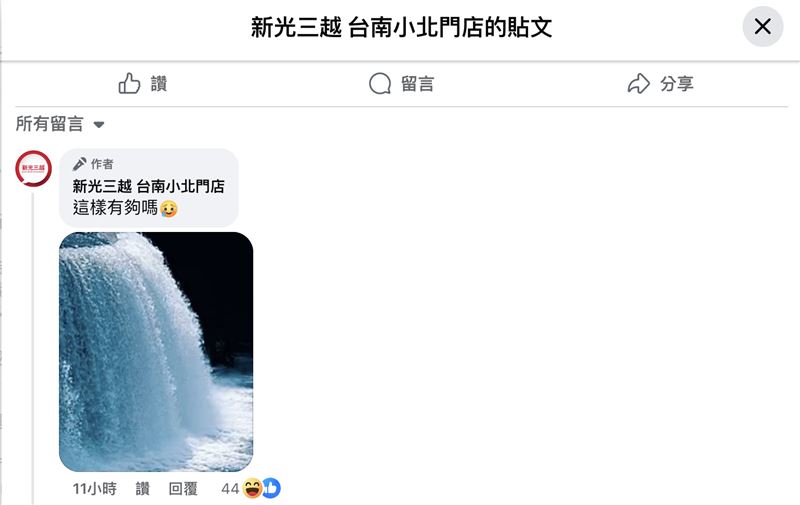Select the 讚 label in action bar
Viewport: 800px width, 505px height.
[159, 84]
